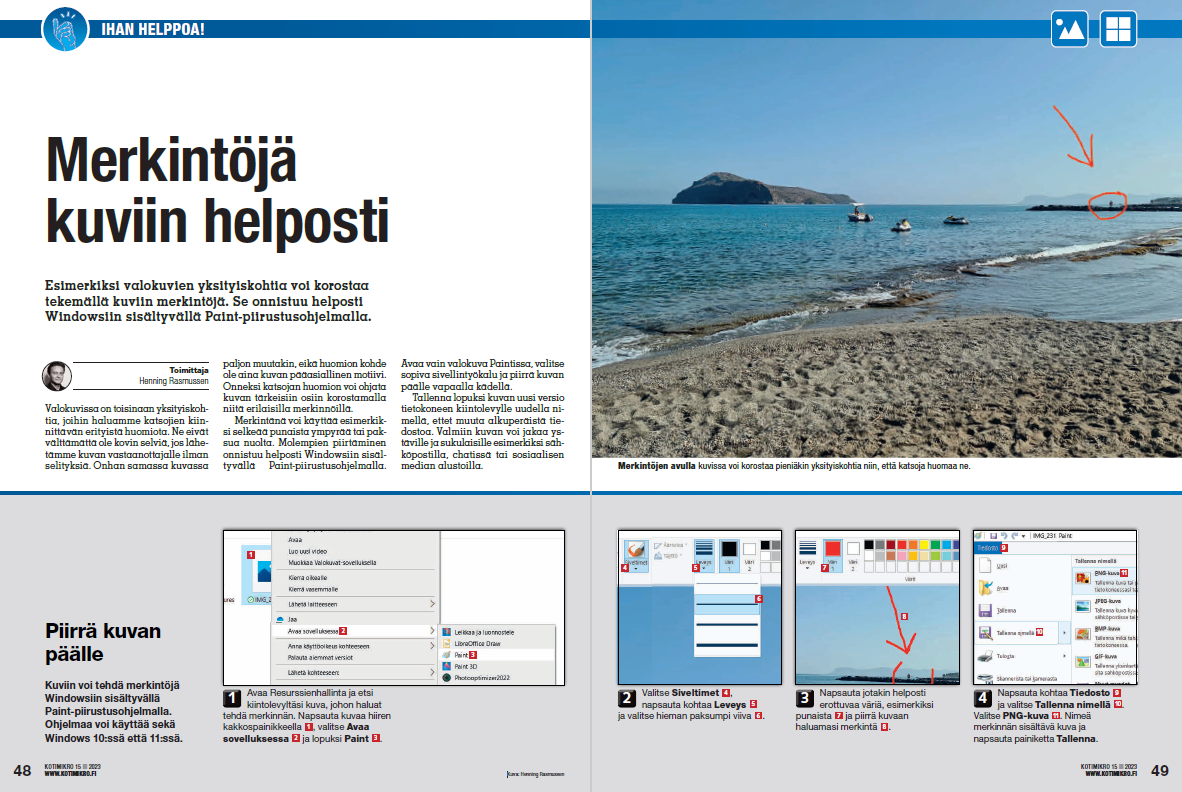Click the author portrait of Henning Rasmussen

57,376
